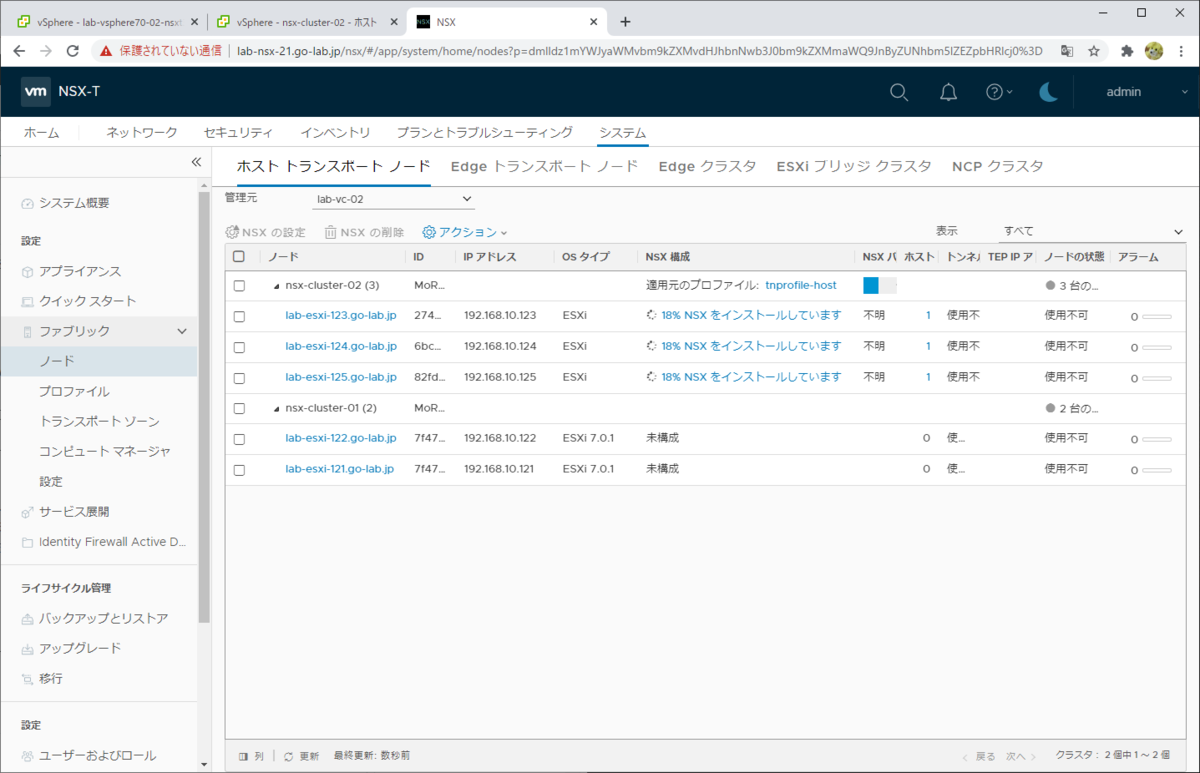1200x773 pixels.
Task: Open lab-esxi-122.go-lab.jp node link
Action: point(341,438)
